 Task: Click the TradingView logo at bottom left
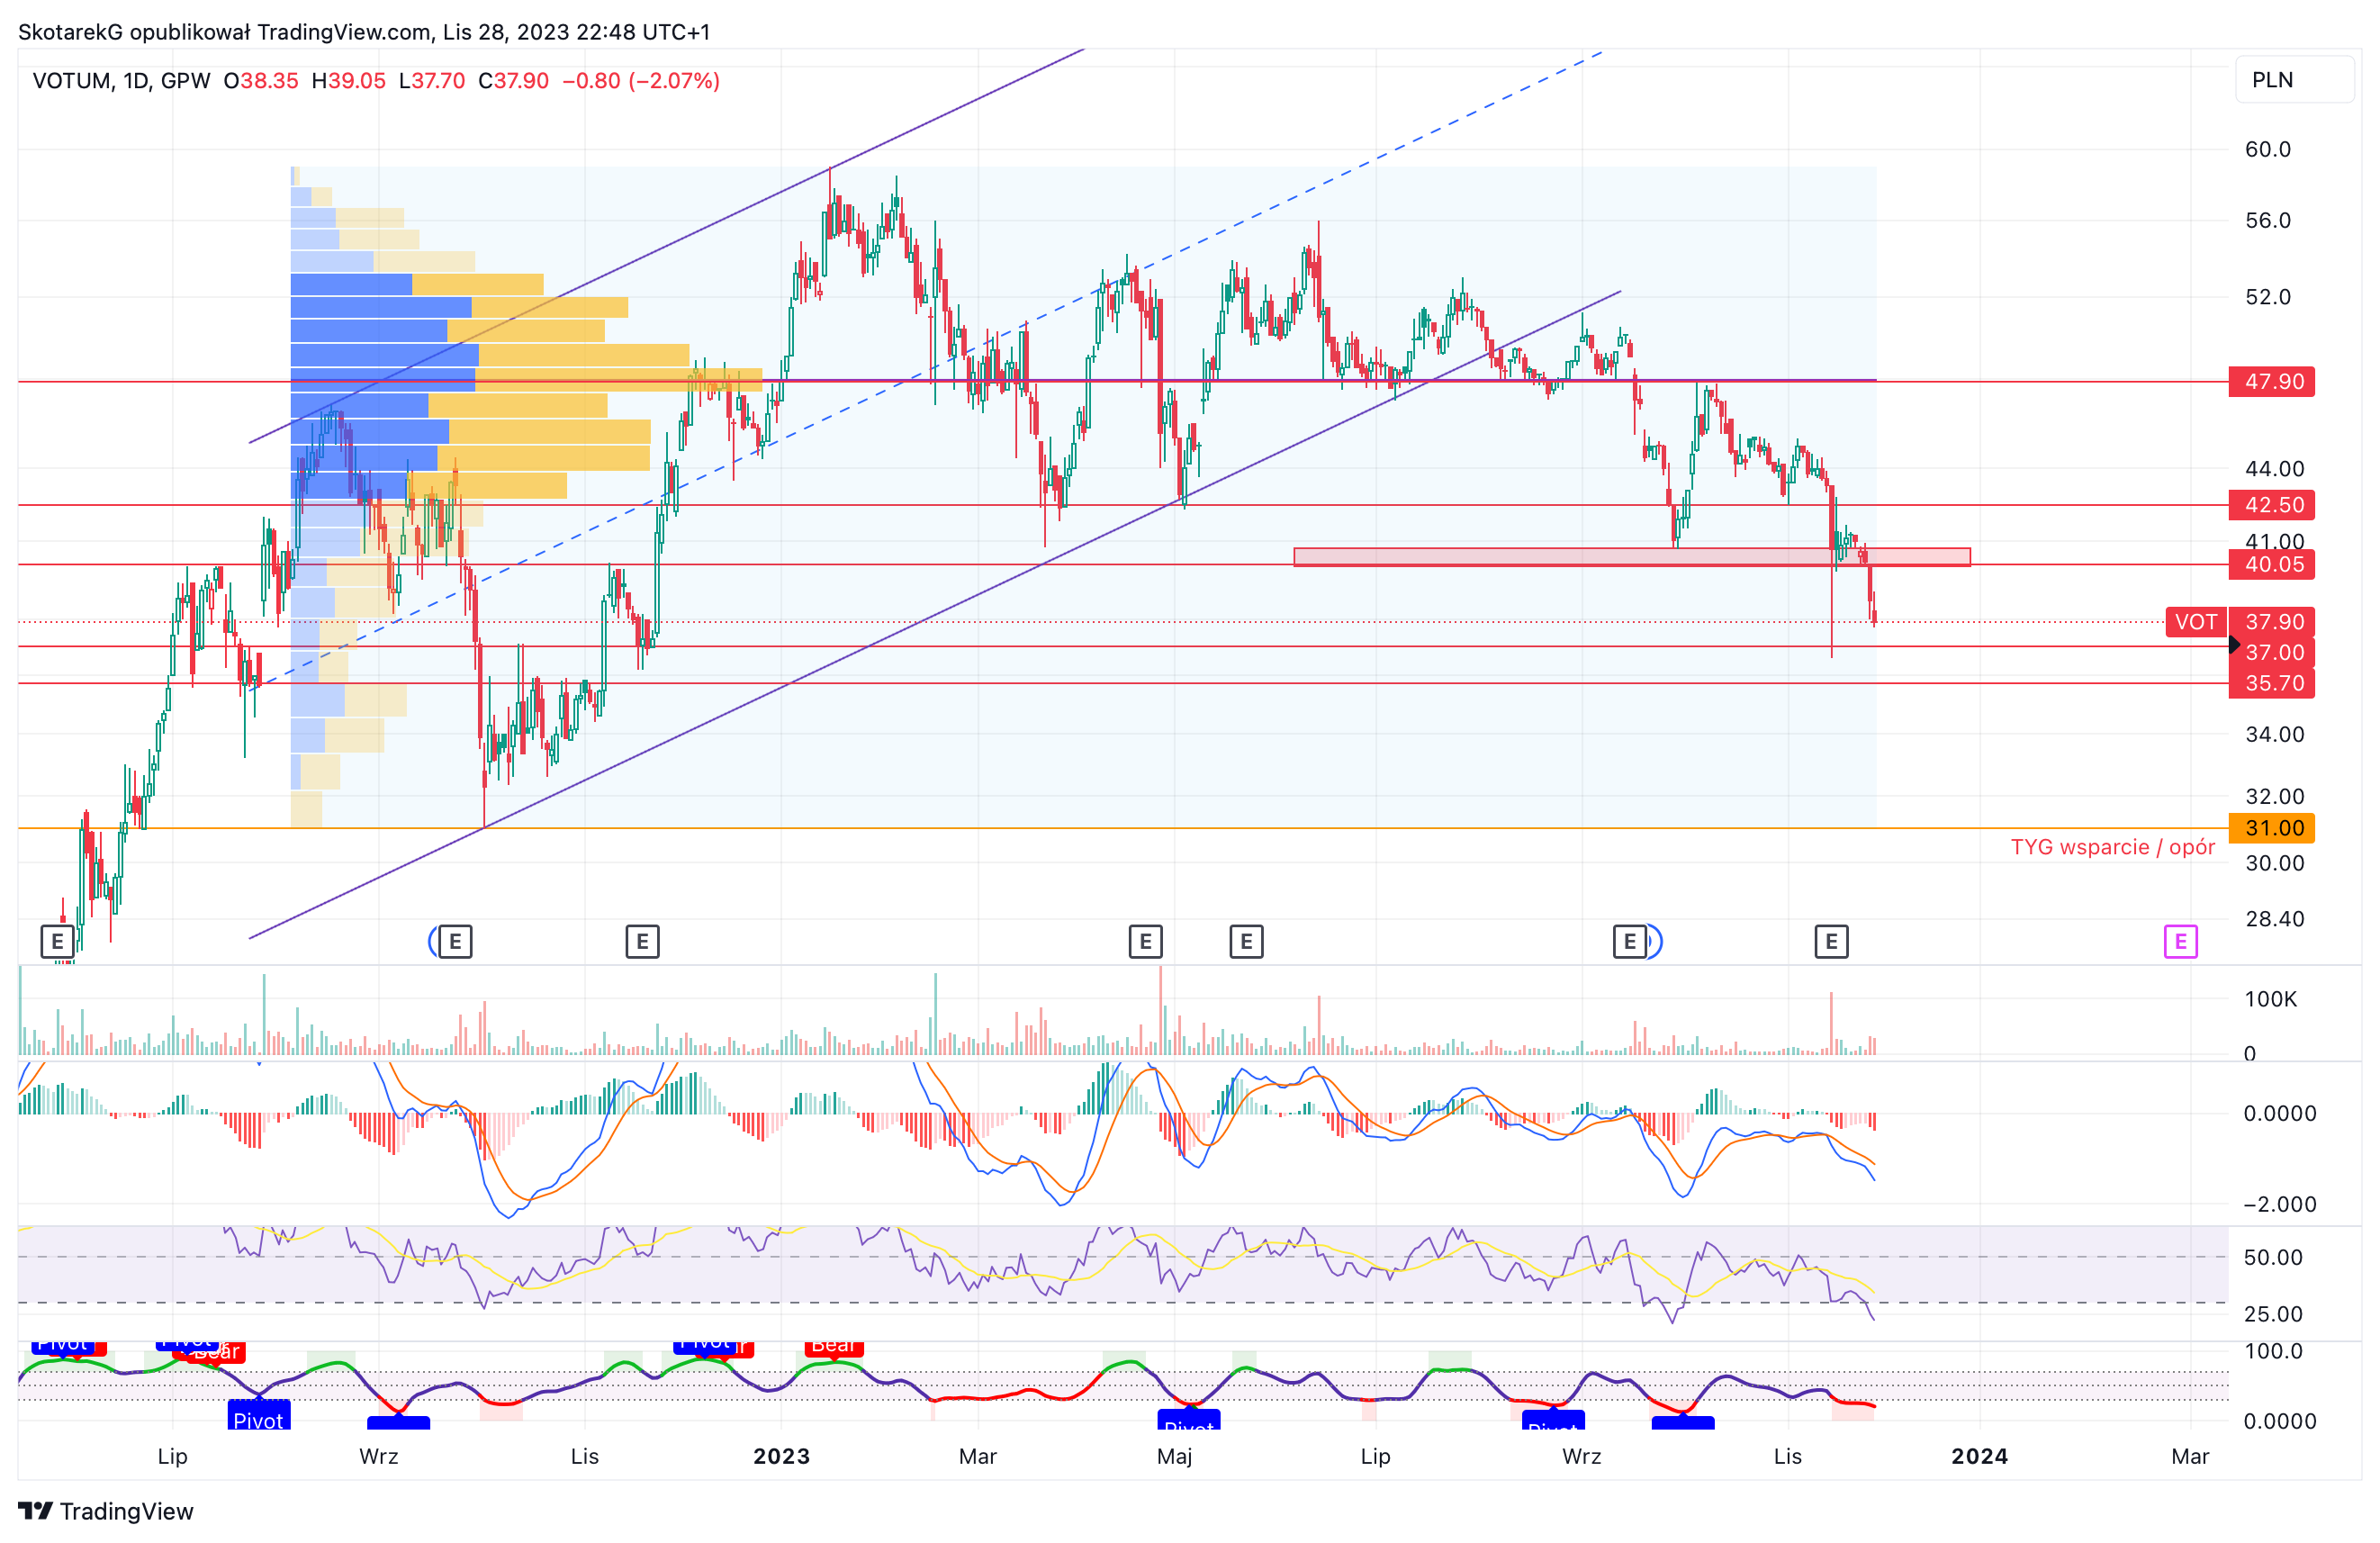pos(106,1510)
